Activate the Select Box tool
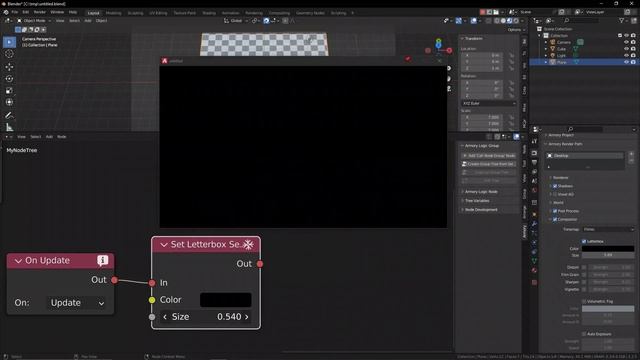The height and width of the screenshot is (360, 640). [x=9, y=42]
